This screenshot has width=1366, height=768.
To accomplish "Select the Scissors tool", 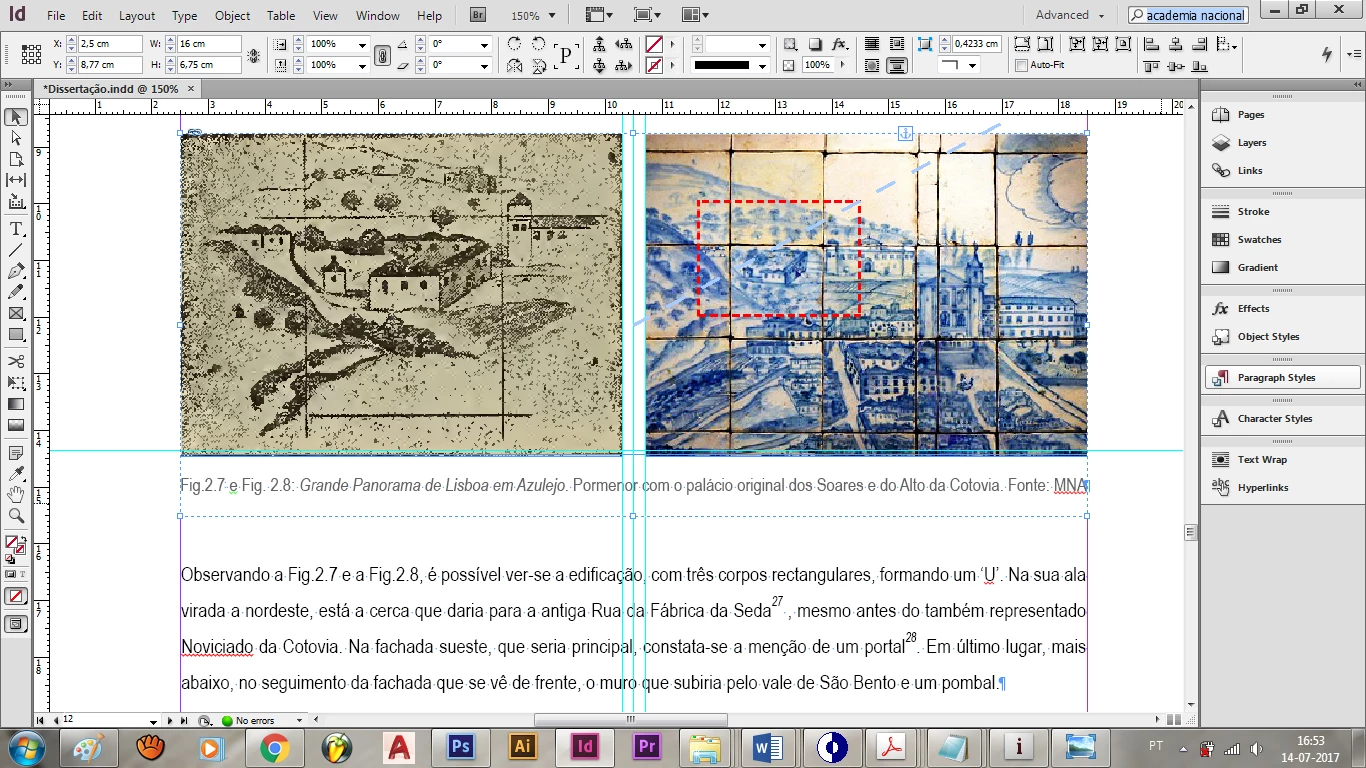I will pos(16,361).
